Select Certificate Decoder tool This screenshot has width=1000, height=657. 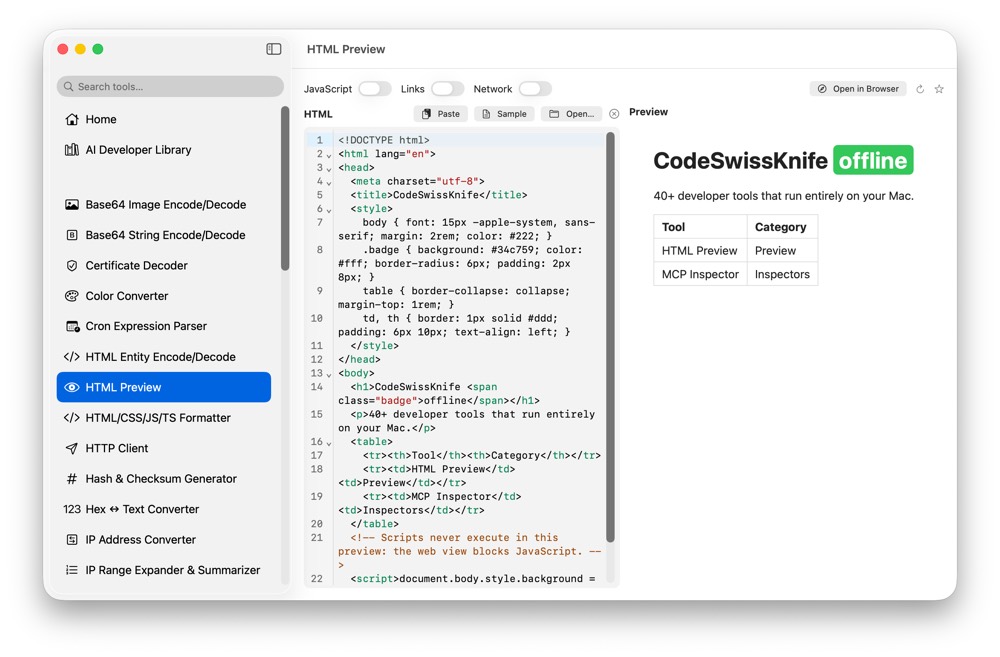pos(164,265)
